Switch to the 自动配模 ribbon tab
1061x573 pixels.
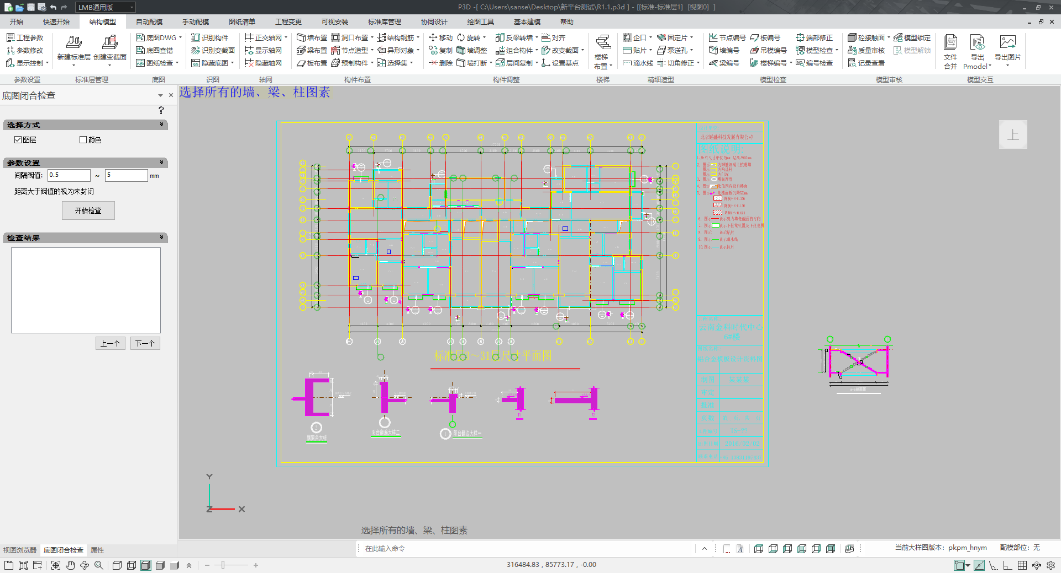[148, 21]
